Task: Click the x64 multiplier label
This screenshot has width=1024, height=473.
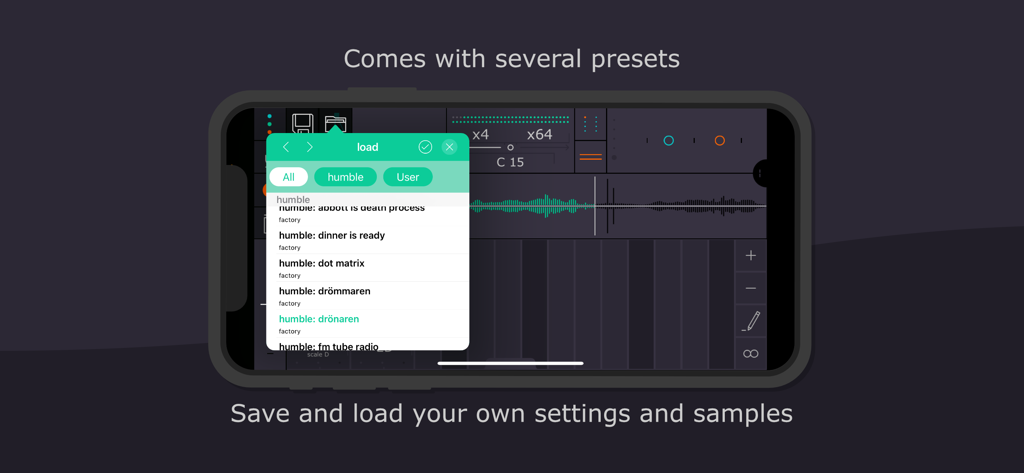Action: pyautogui.click(x=539, y=135)
